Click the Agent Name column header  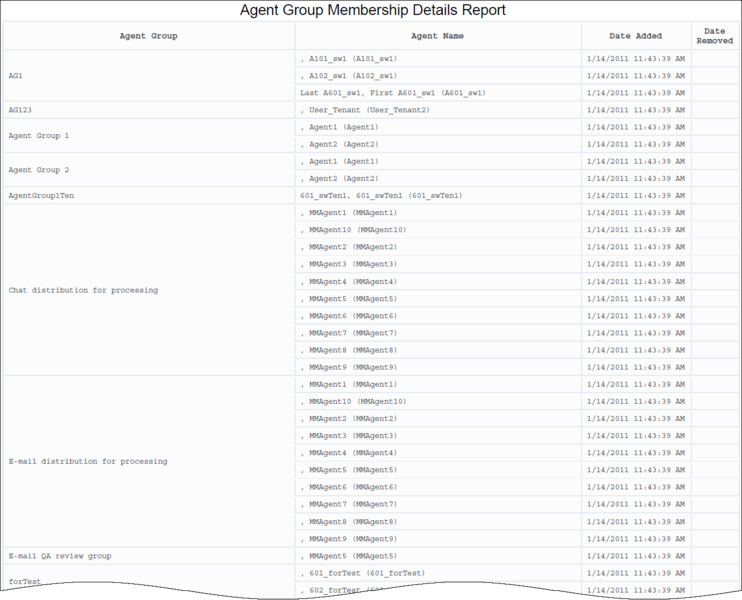(x=438, y=36)
